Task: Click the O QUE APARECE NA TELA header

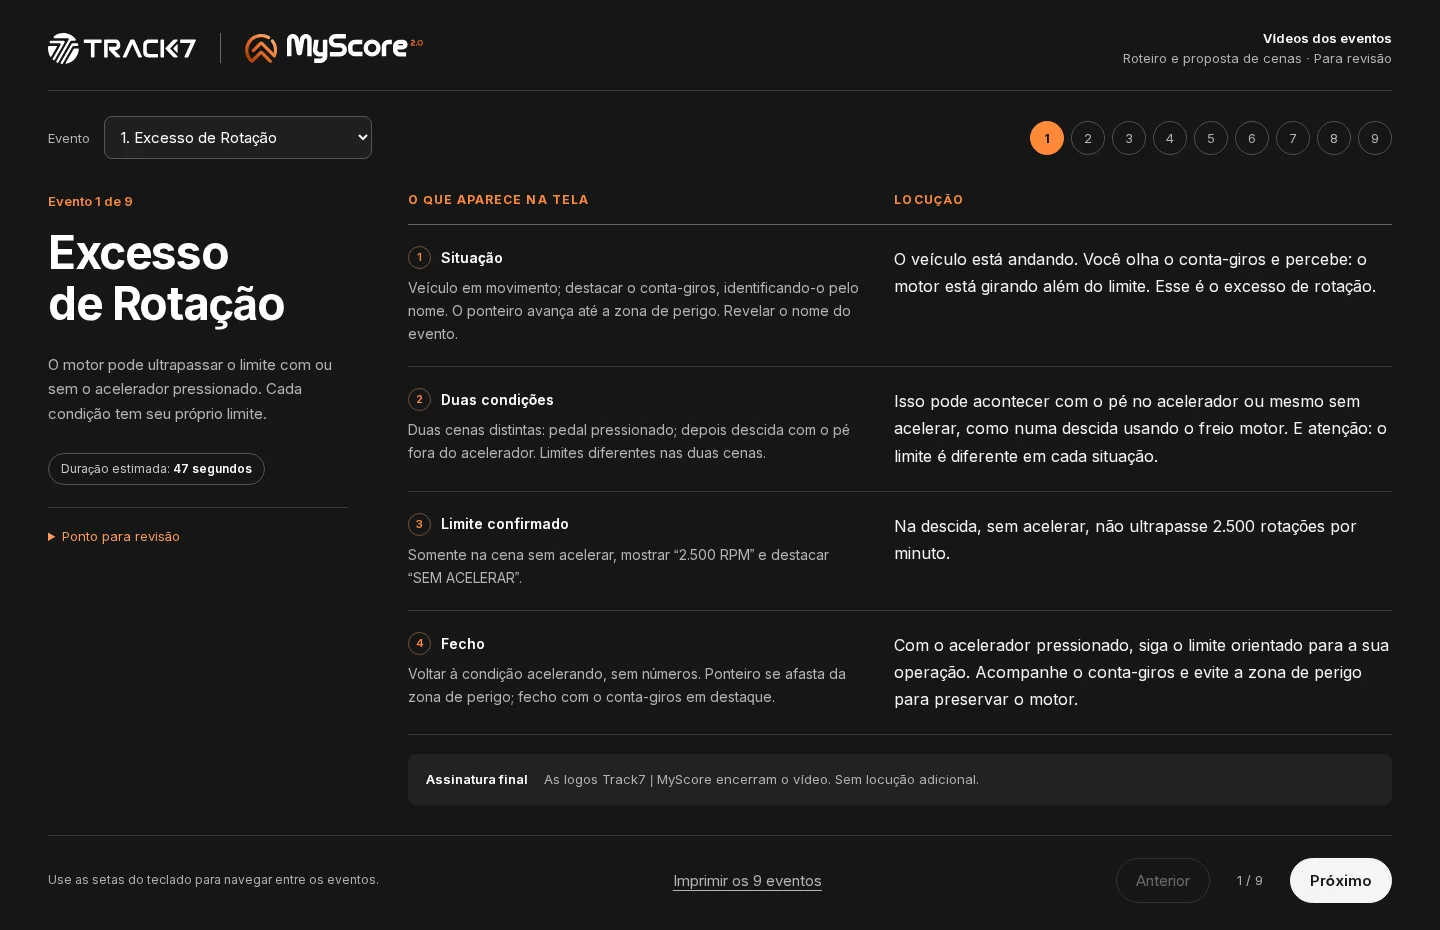Action: click(498, 200)
